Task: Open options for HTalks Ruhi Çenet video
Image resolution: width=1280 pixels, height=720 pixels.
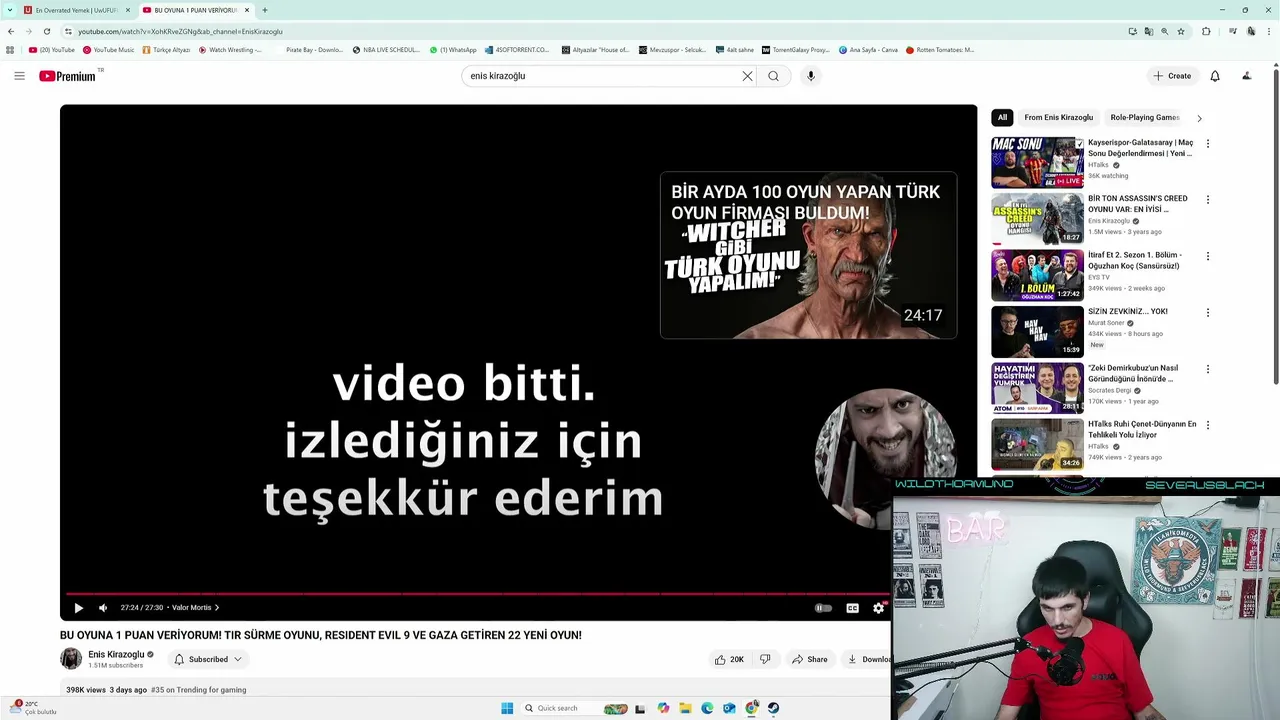Action: click(x=1207, y=425)
